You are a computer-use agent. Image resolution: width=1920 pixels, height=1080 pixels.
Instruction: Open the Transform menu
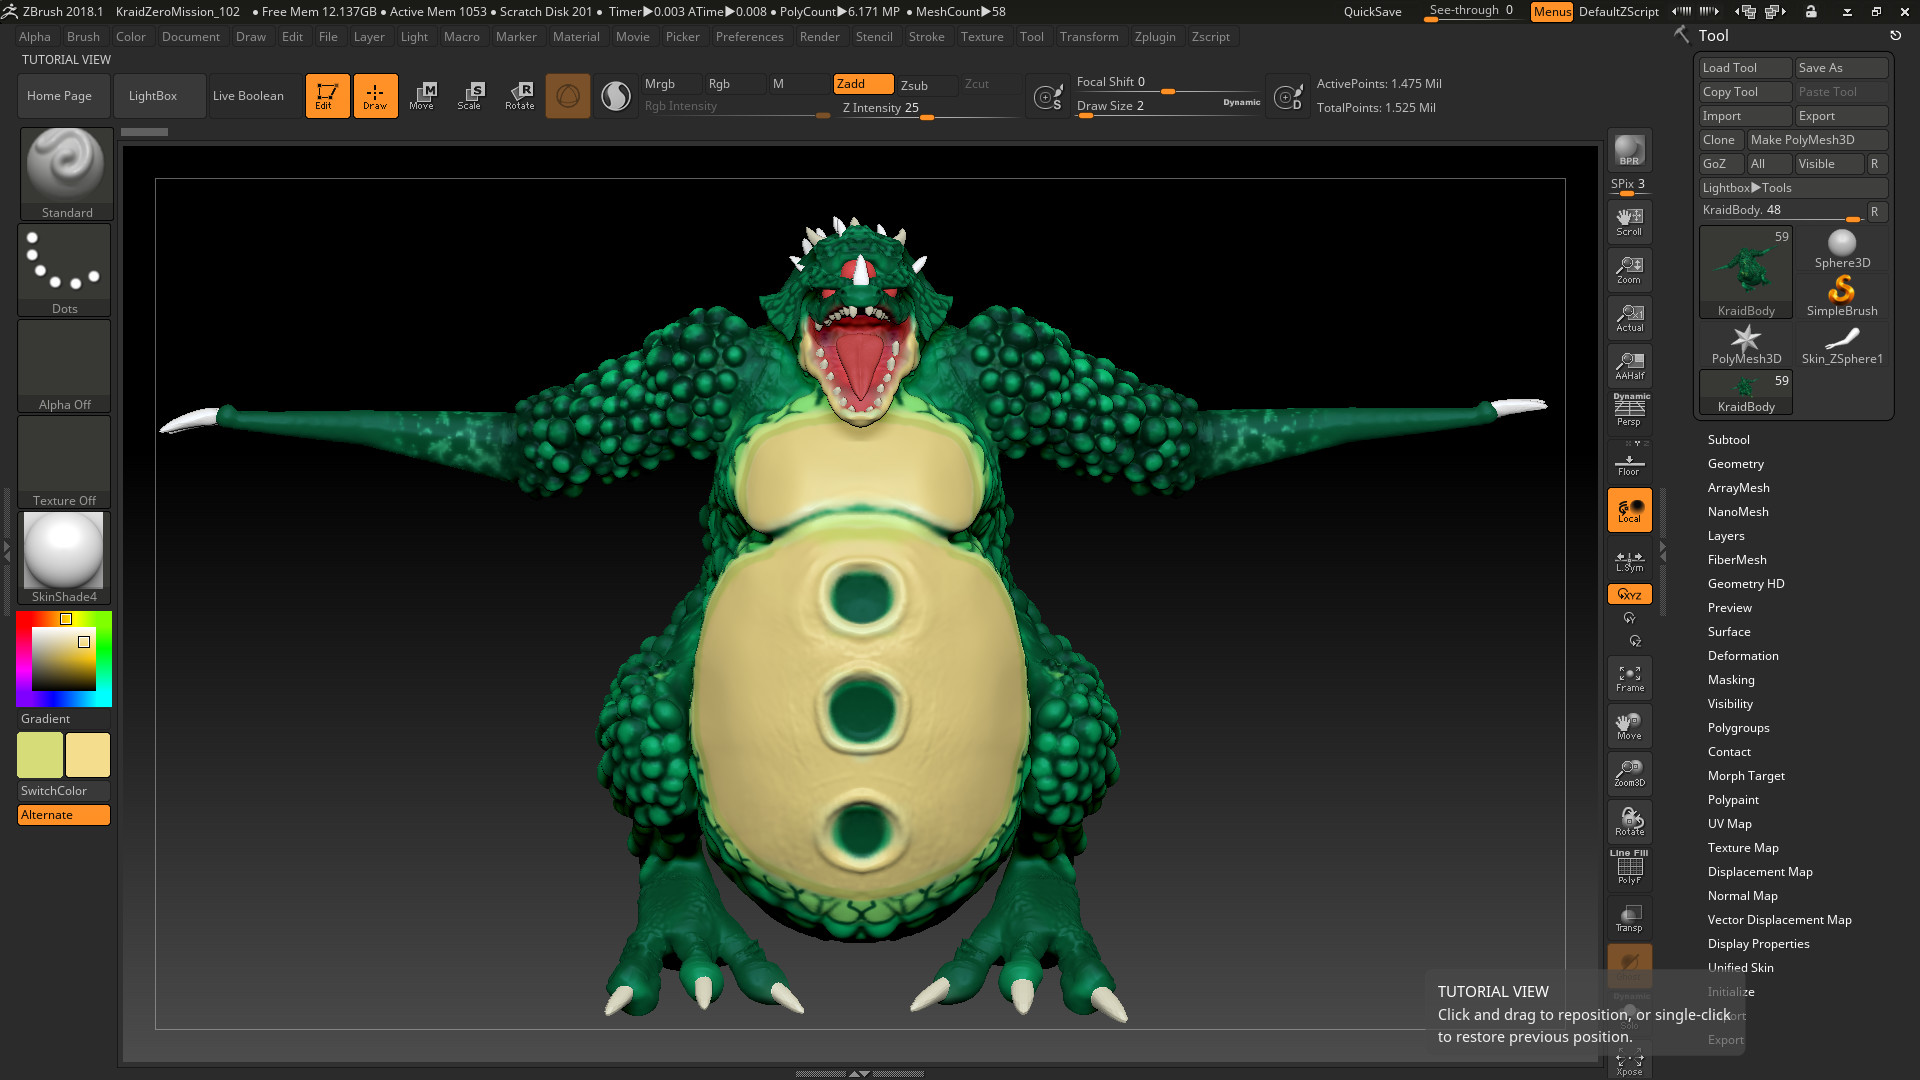1089,37
